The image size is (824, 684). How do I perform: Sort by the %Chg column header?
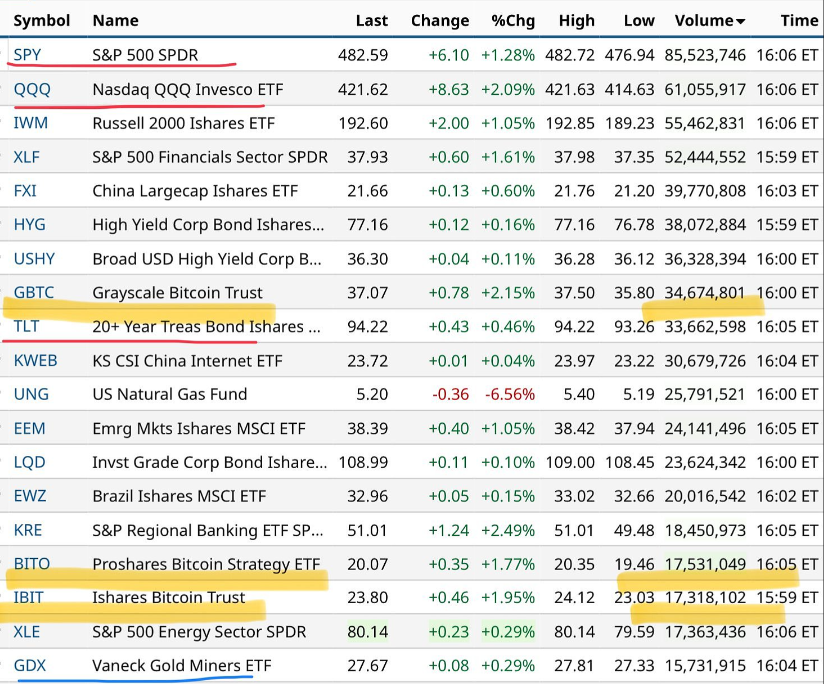click(x=512, y=20)
